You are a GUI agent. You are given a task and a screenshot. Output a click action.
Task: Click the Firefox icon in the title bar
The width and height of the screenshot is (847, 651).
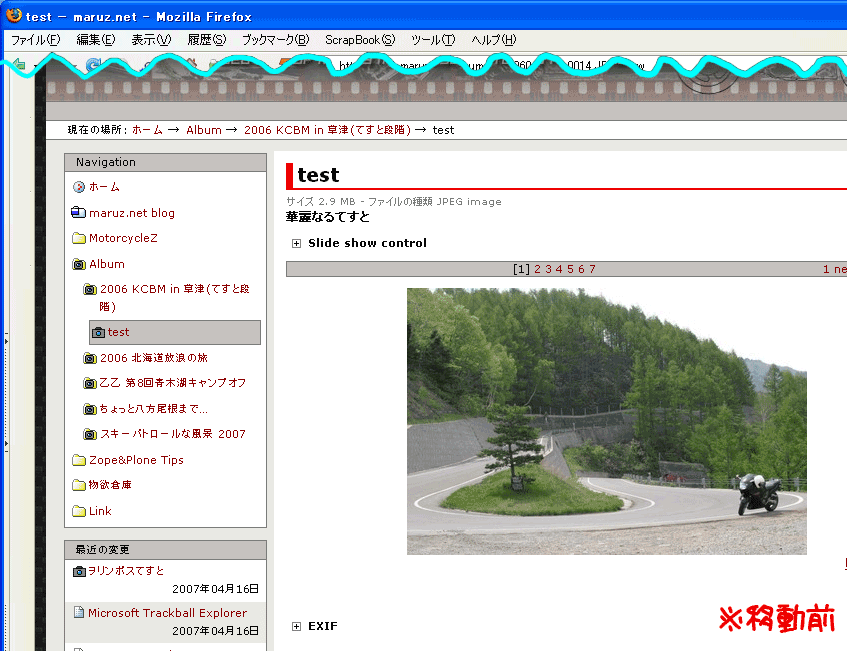click(x=14, y=16)
